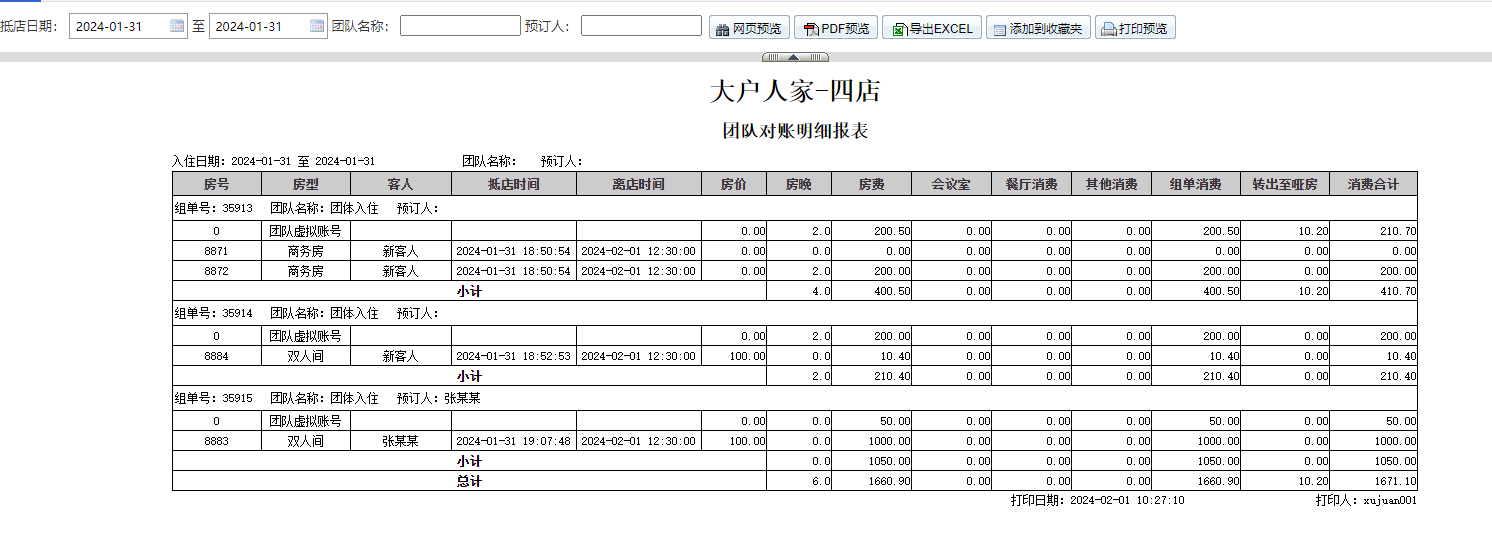Click the 抵店时间 column header
This screenshot has width=1492, height=536.
point(514,184)
